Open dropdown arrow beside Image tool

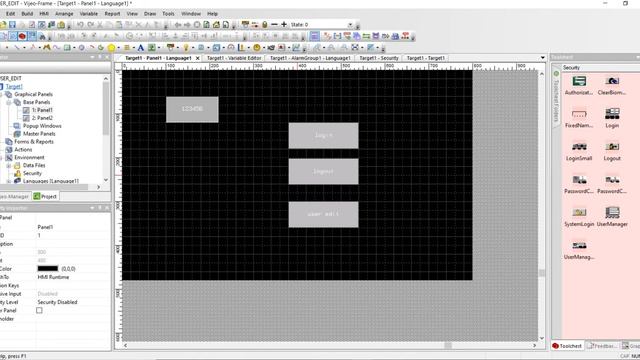159,48
